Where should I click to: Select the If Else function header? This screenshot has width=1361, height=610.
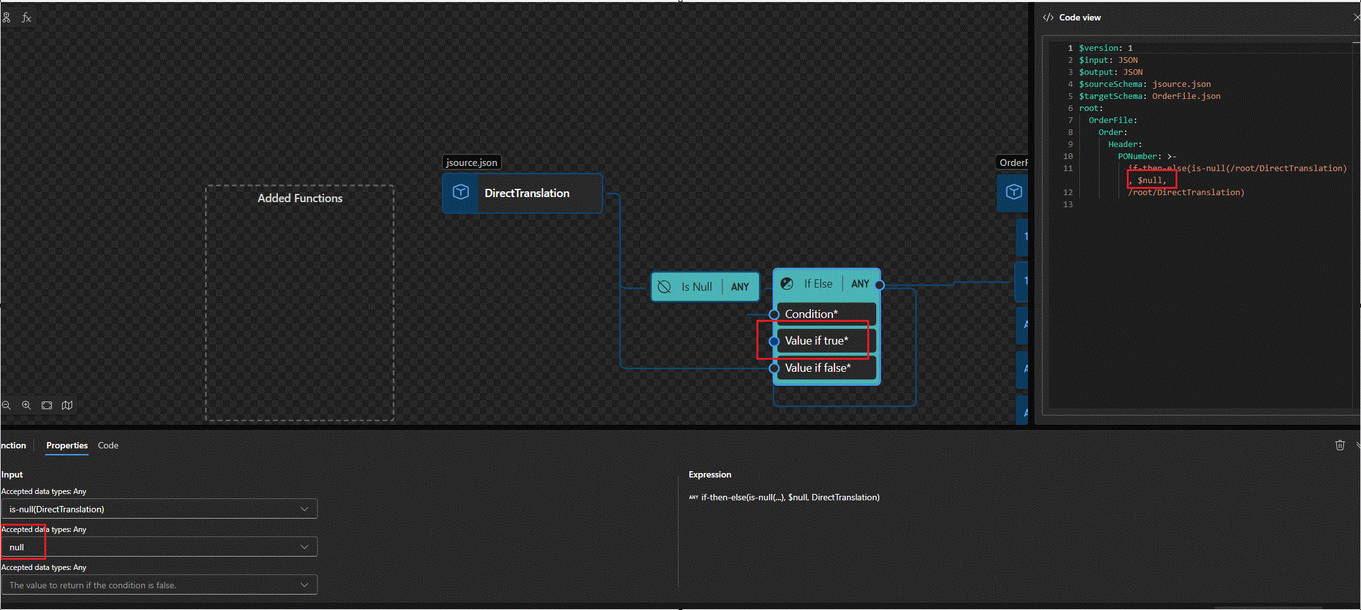coord(826,284)
